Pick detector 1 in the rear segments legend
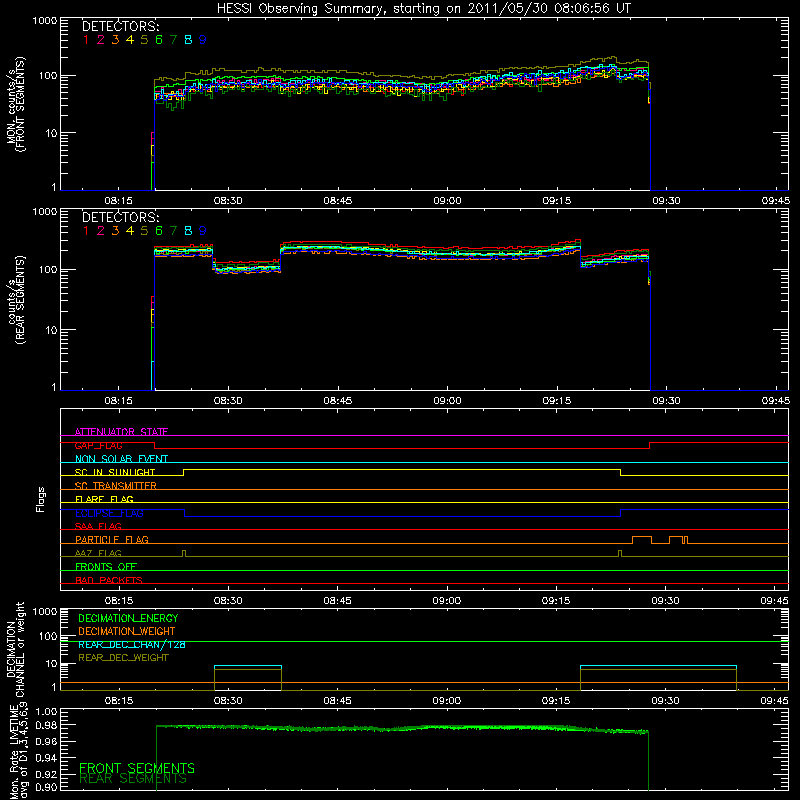 click(86, 231)
